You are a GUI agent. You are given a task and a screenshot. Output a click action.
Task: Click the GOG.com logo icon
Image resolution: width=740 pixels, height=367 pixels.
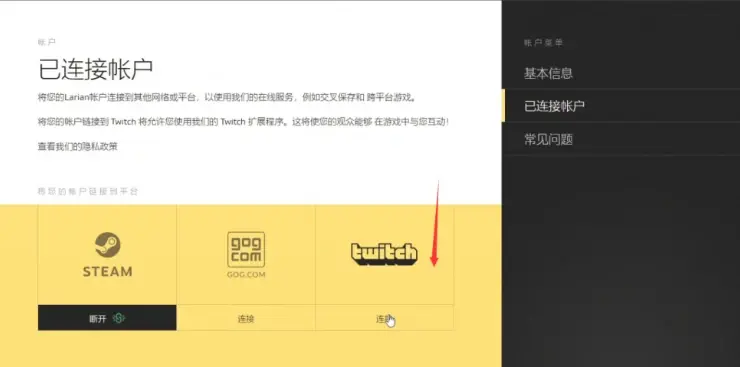(246, 250)
